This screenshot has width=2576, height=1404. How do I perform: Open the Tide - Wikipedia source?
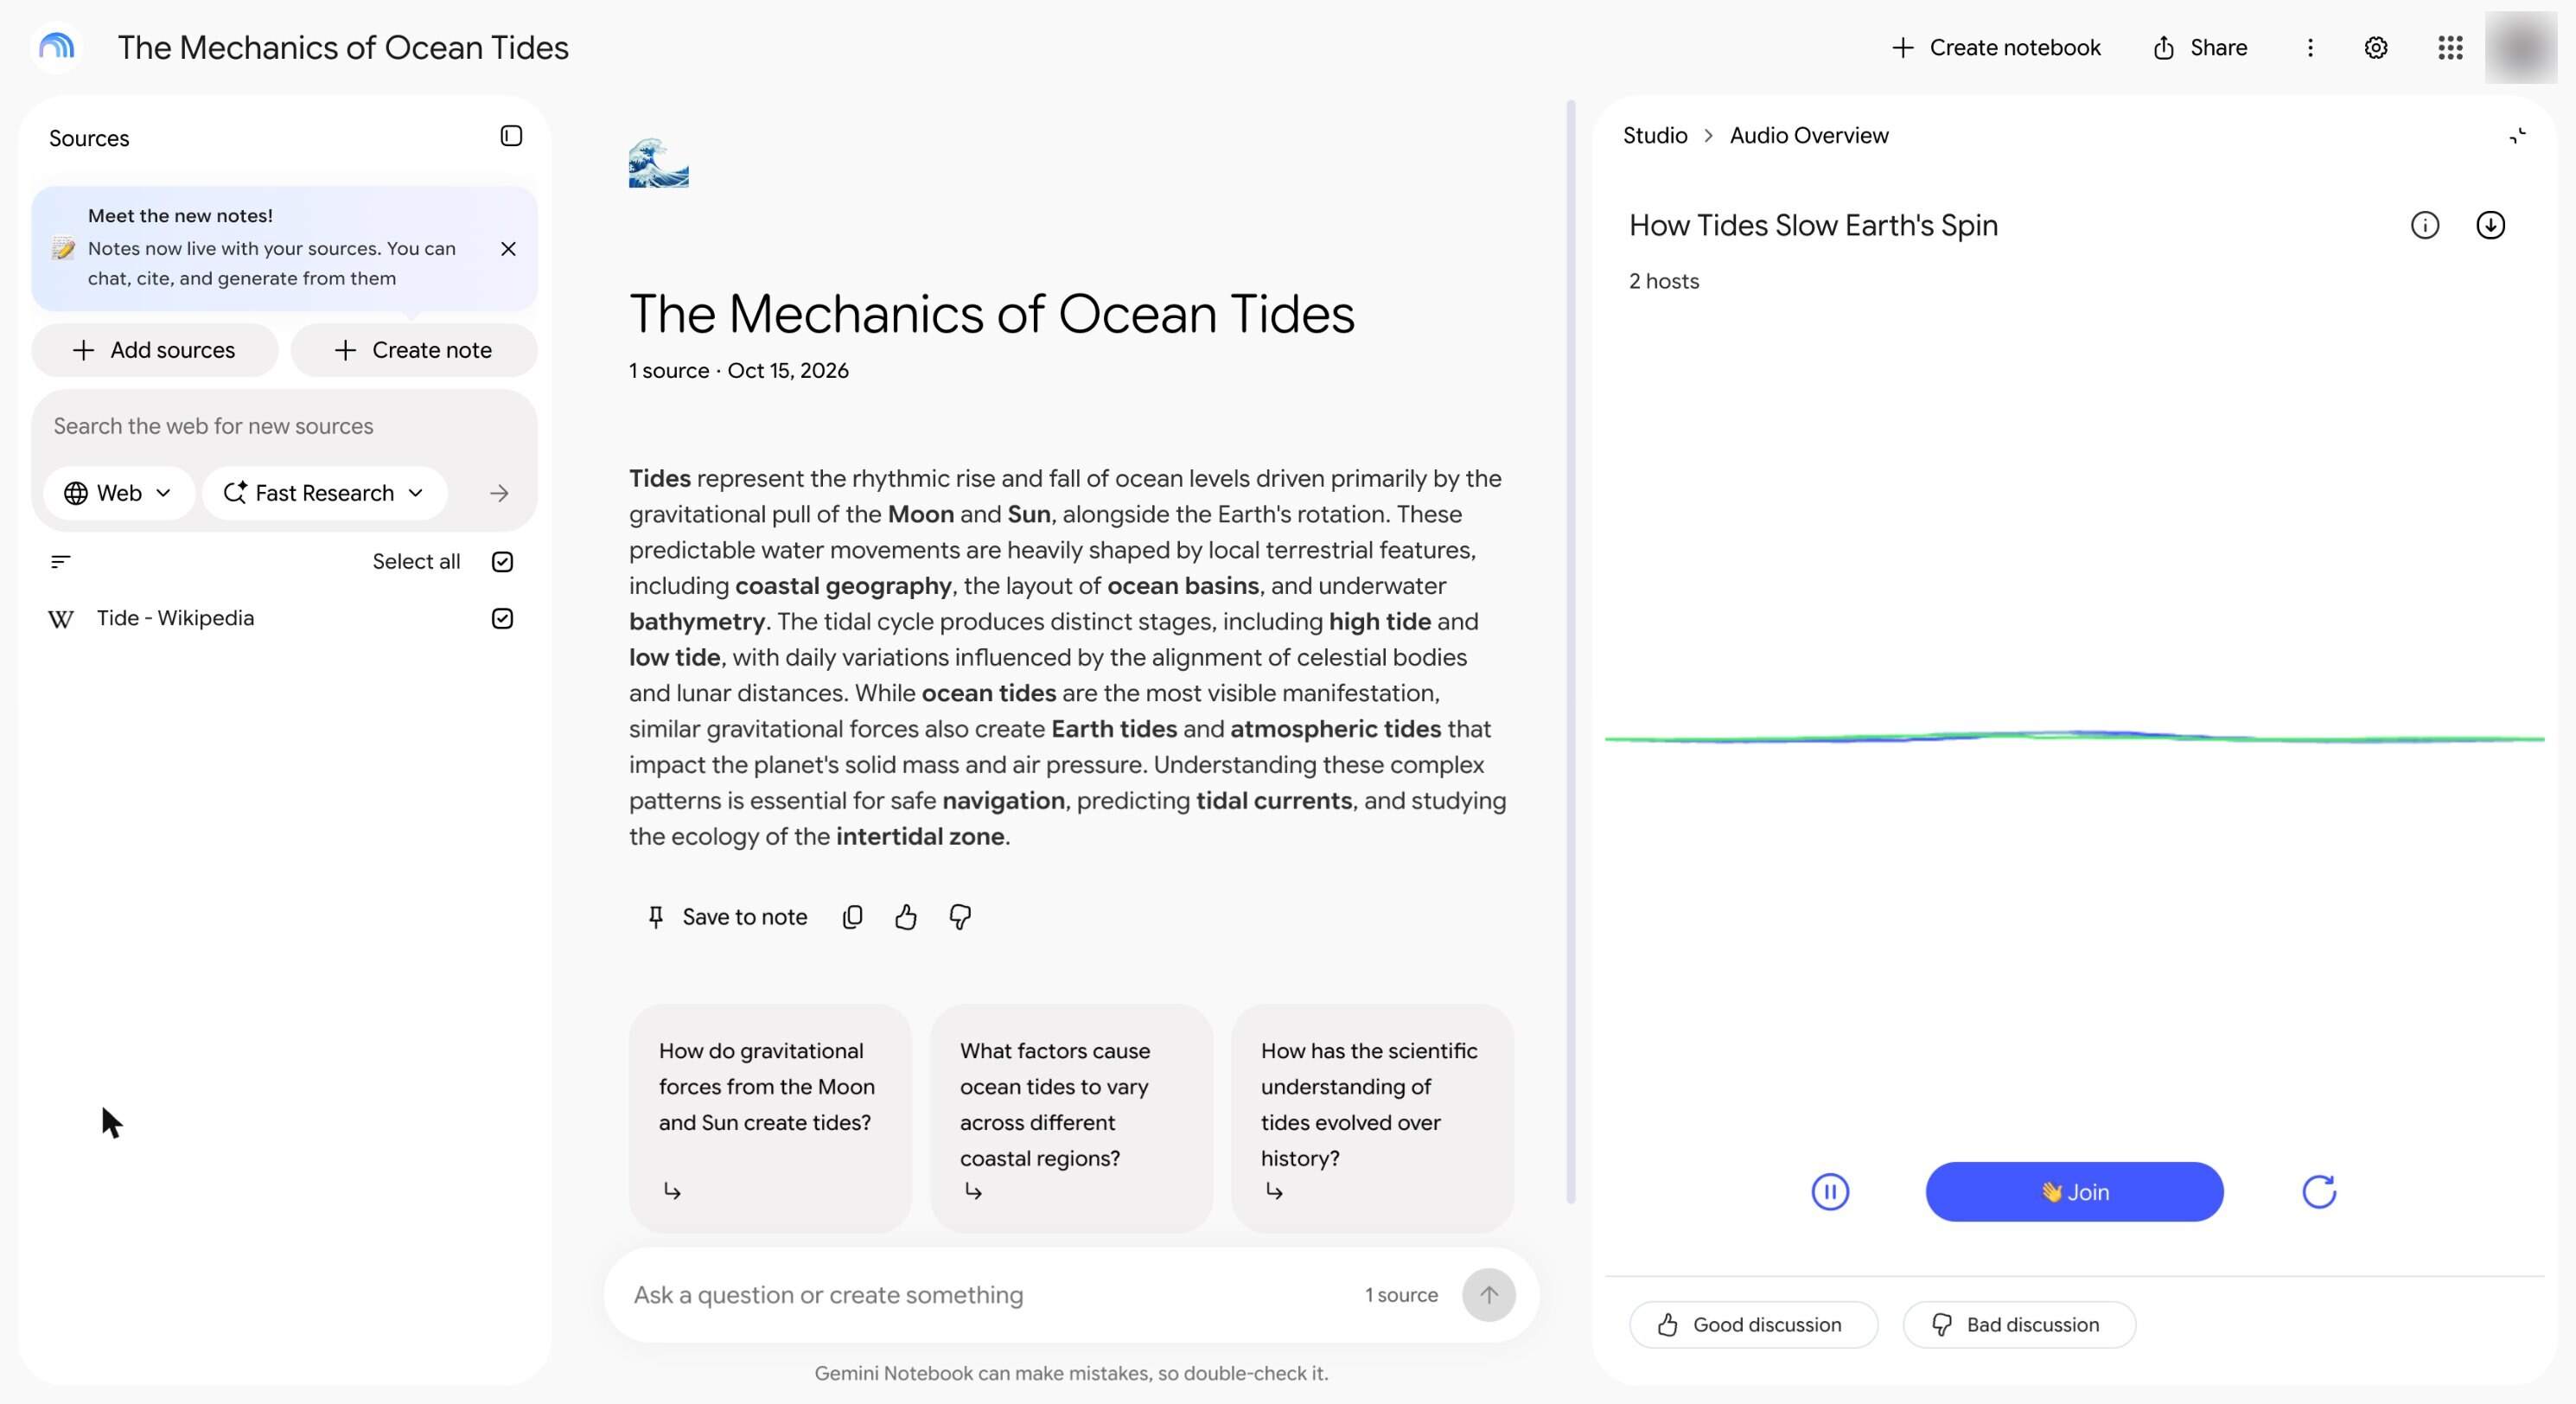click(x=175, y=618)
